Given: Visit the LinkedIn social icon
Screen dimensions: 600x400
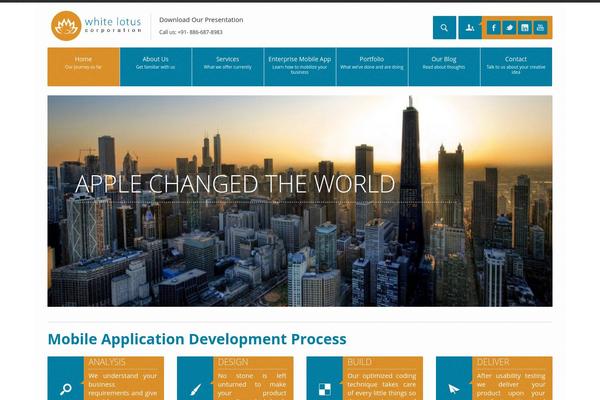Looking at the screenshot, I should pos(525,28).
